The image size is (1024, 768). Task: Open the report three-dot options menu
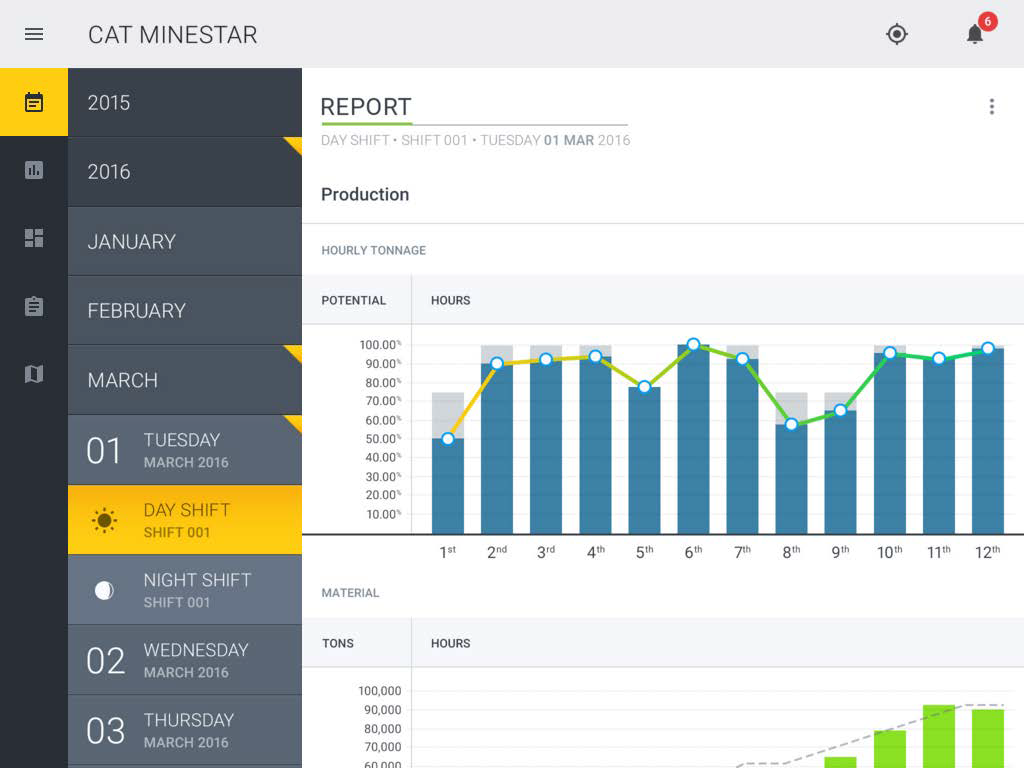(991, 107)
